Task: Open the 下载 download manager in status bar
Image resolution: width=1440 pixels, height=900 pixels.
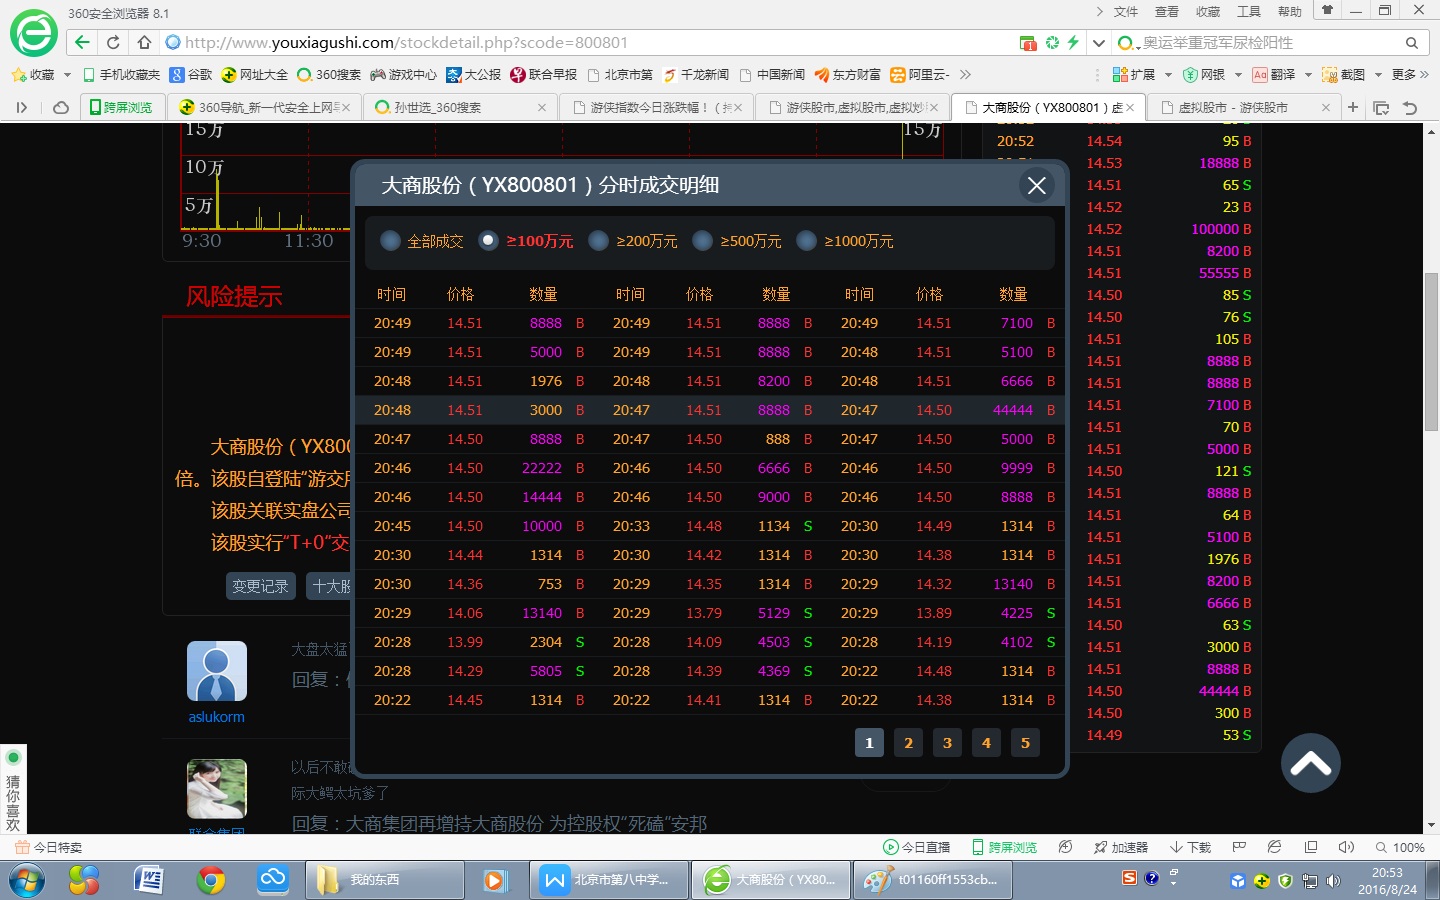Action: coord(1190,847)
